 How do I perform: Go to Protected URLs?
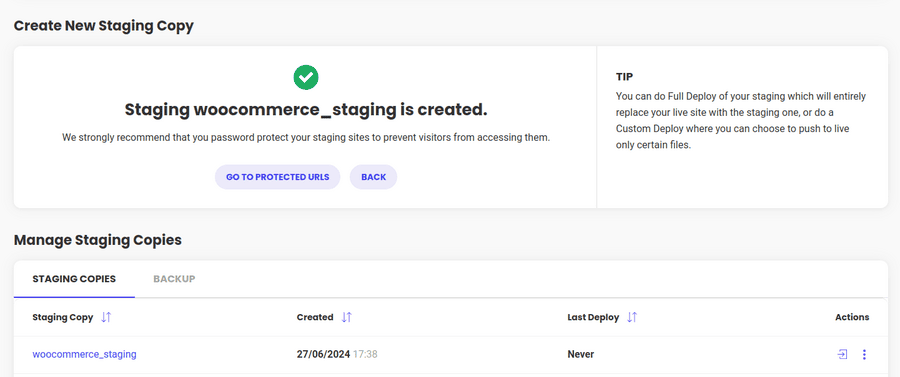[277, 177]
